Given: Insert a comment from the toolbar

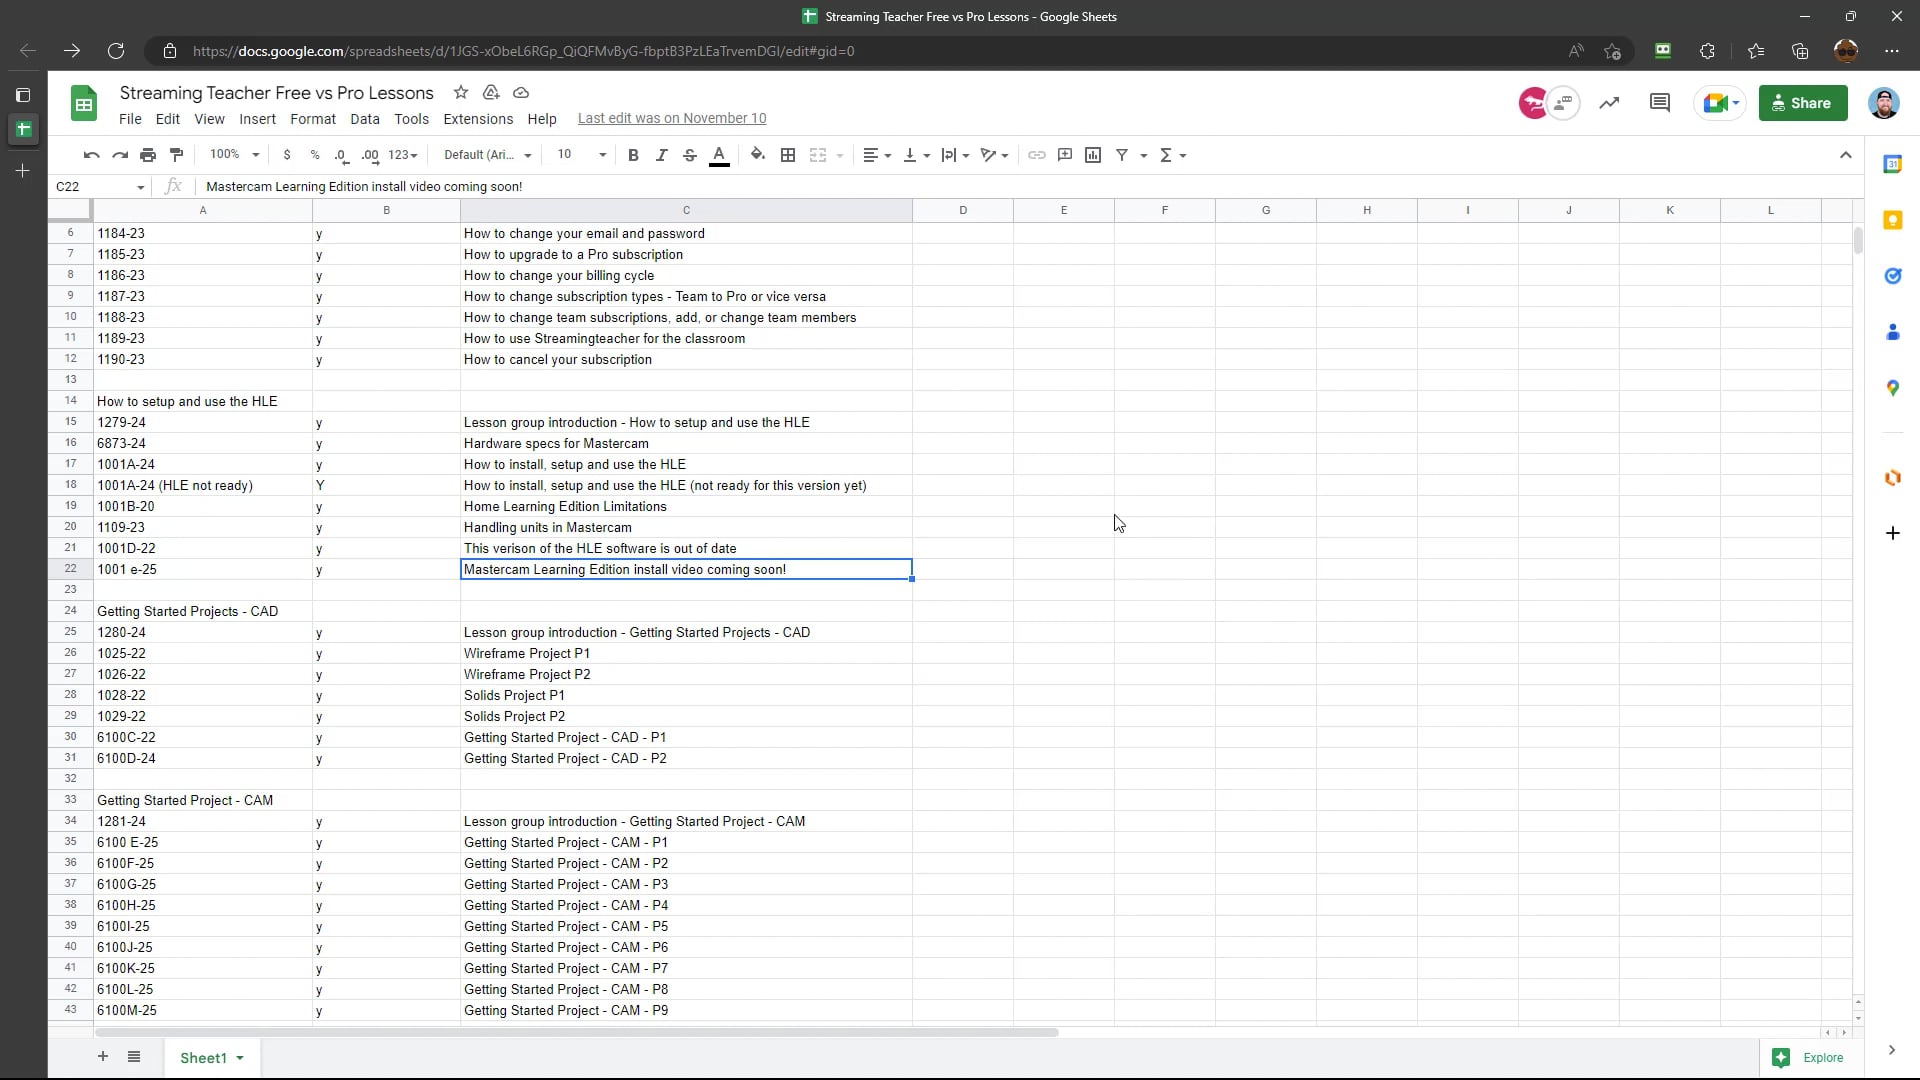Looking at the screenshot, I should [1065, 155].
